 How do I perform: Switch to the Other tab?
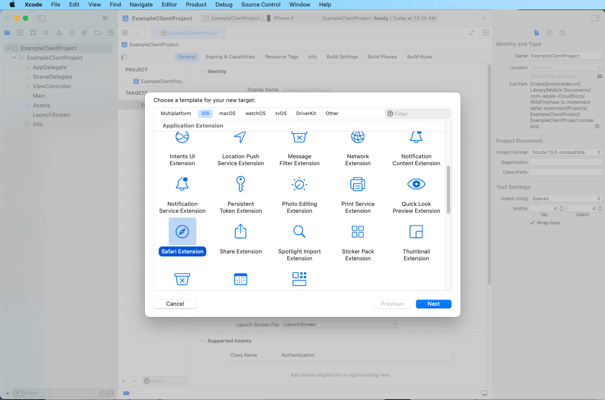click(332, 113)
